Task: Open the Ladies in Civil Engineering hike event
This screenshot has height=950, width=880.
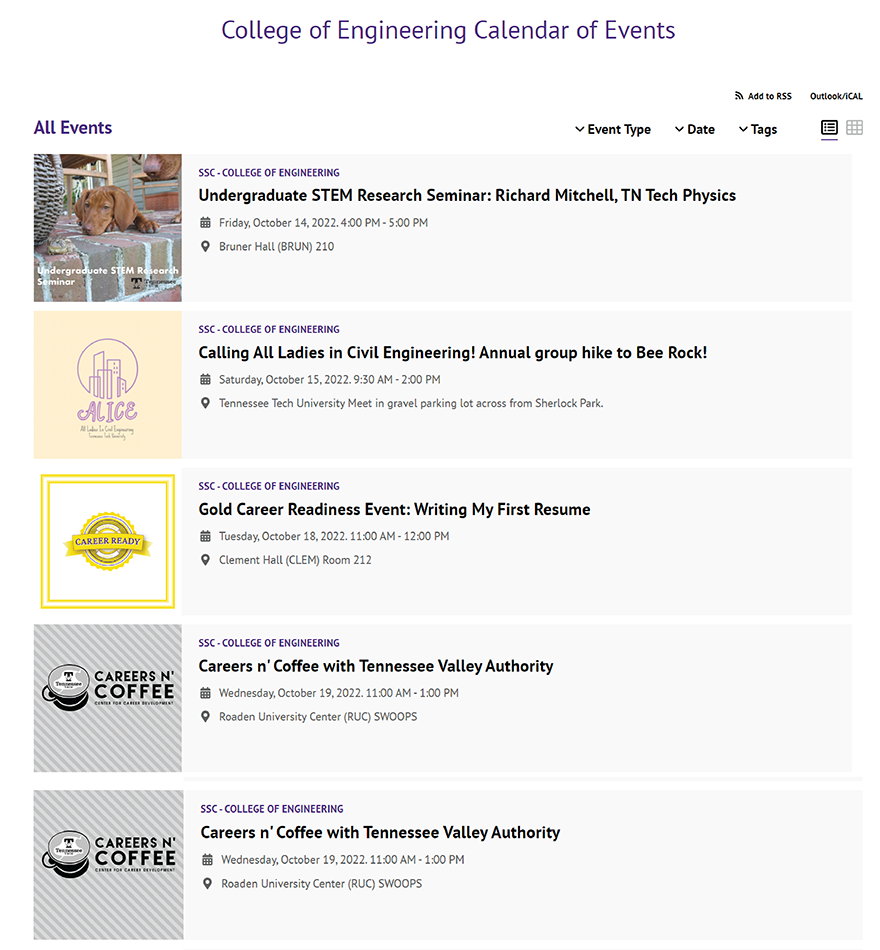Action: tap(453, 353)
